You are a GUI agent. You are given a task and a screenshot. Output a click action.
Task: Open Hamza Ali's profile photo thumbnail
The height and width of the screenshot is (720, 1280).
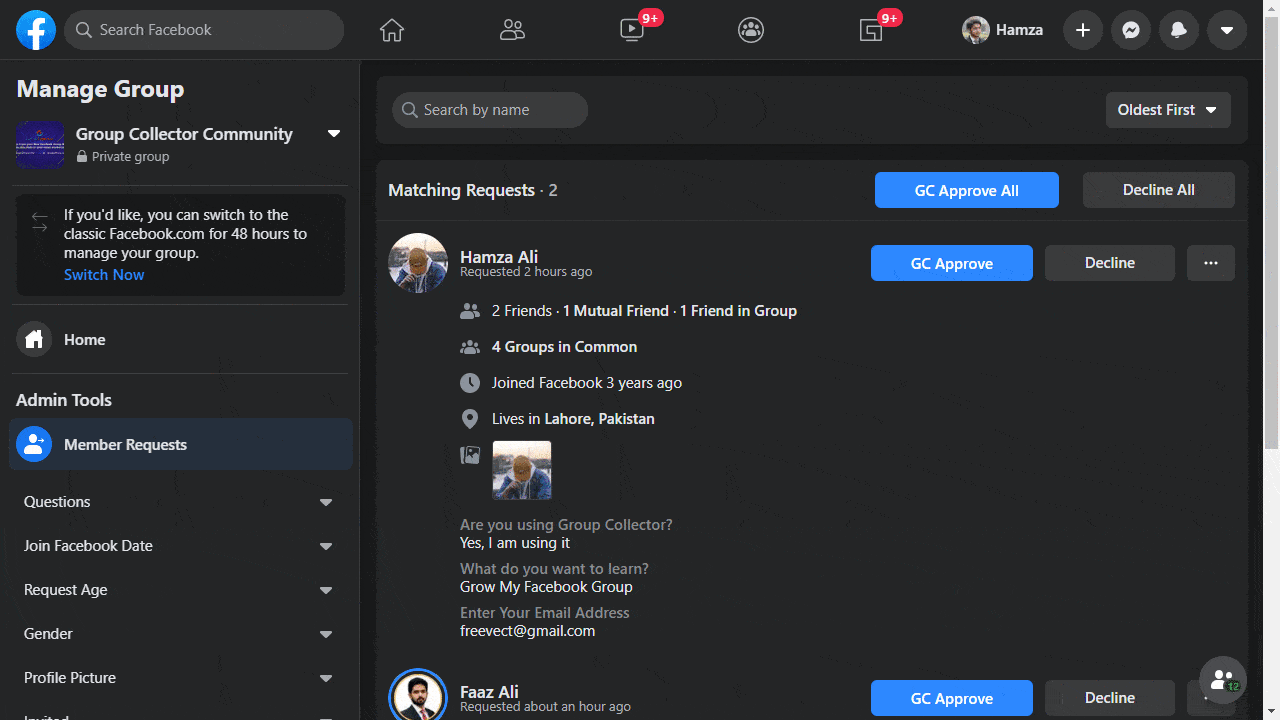coord(522,470)
